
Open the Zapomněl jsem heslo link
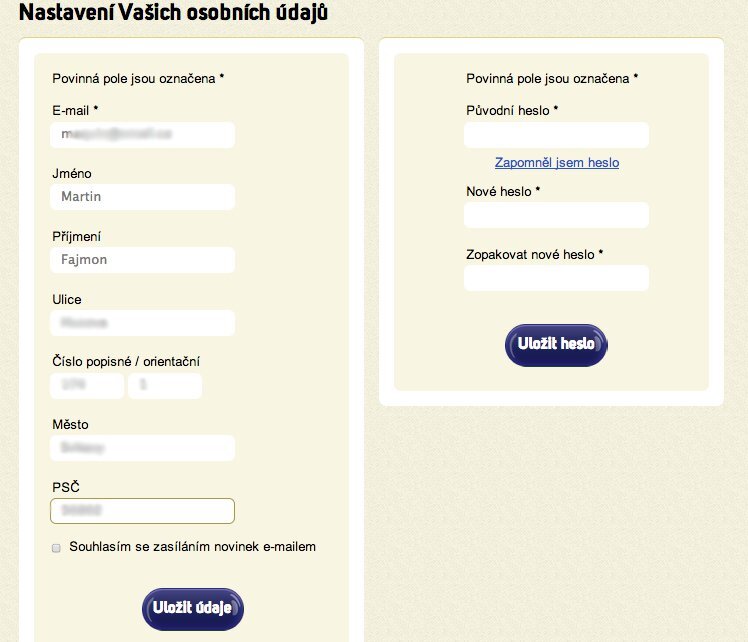(557, 162)
